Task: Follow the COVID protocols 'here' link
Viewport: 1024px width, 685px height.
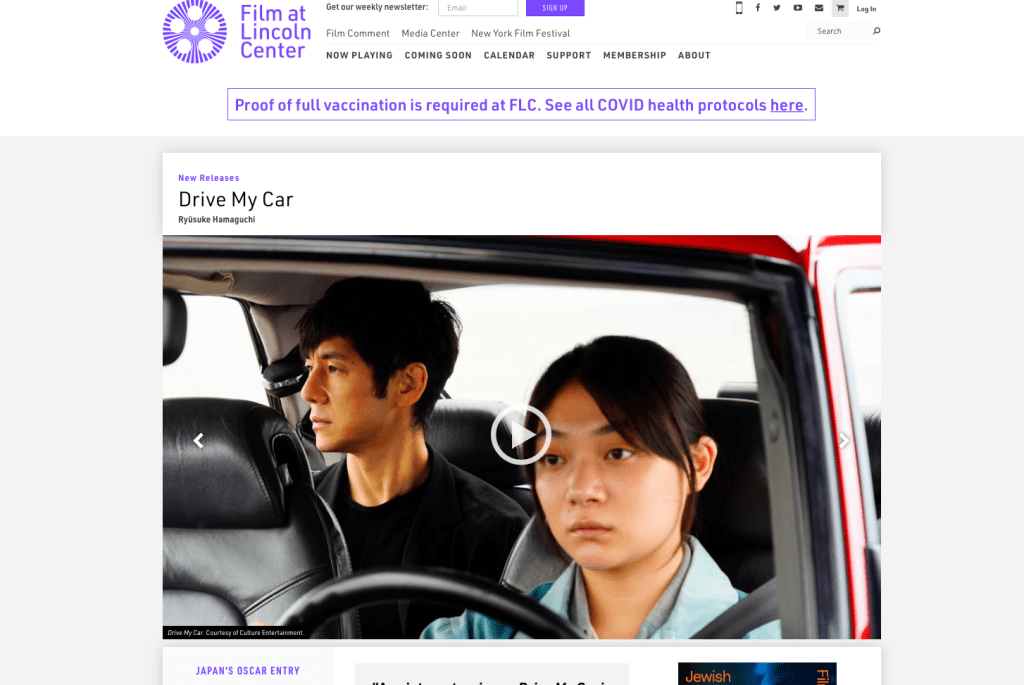Action: coord(786,105)
